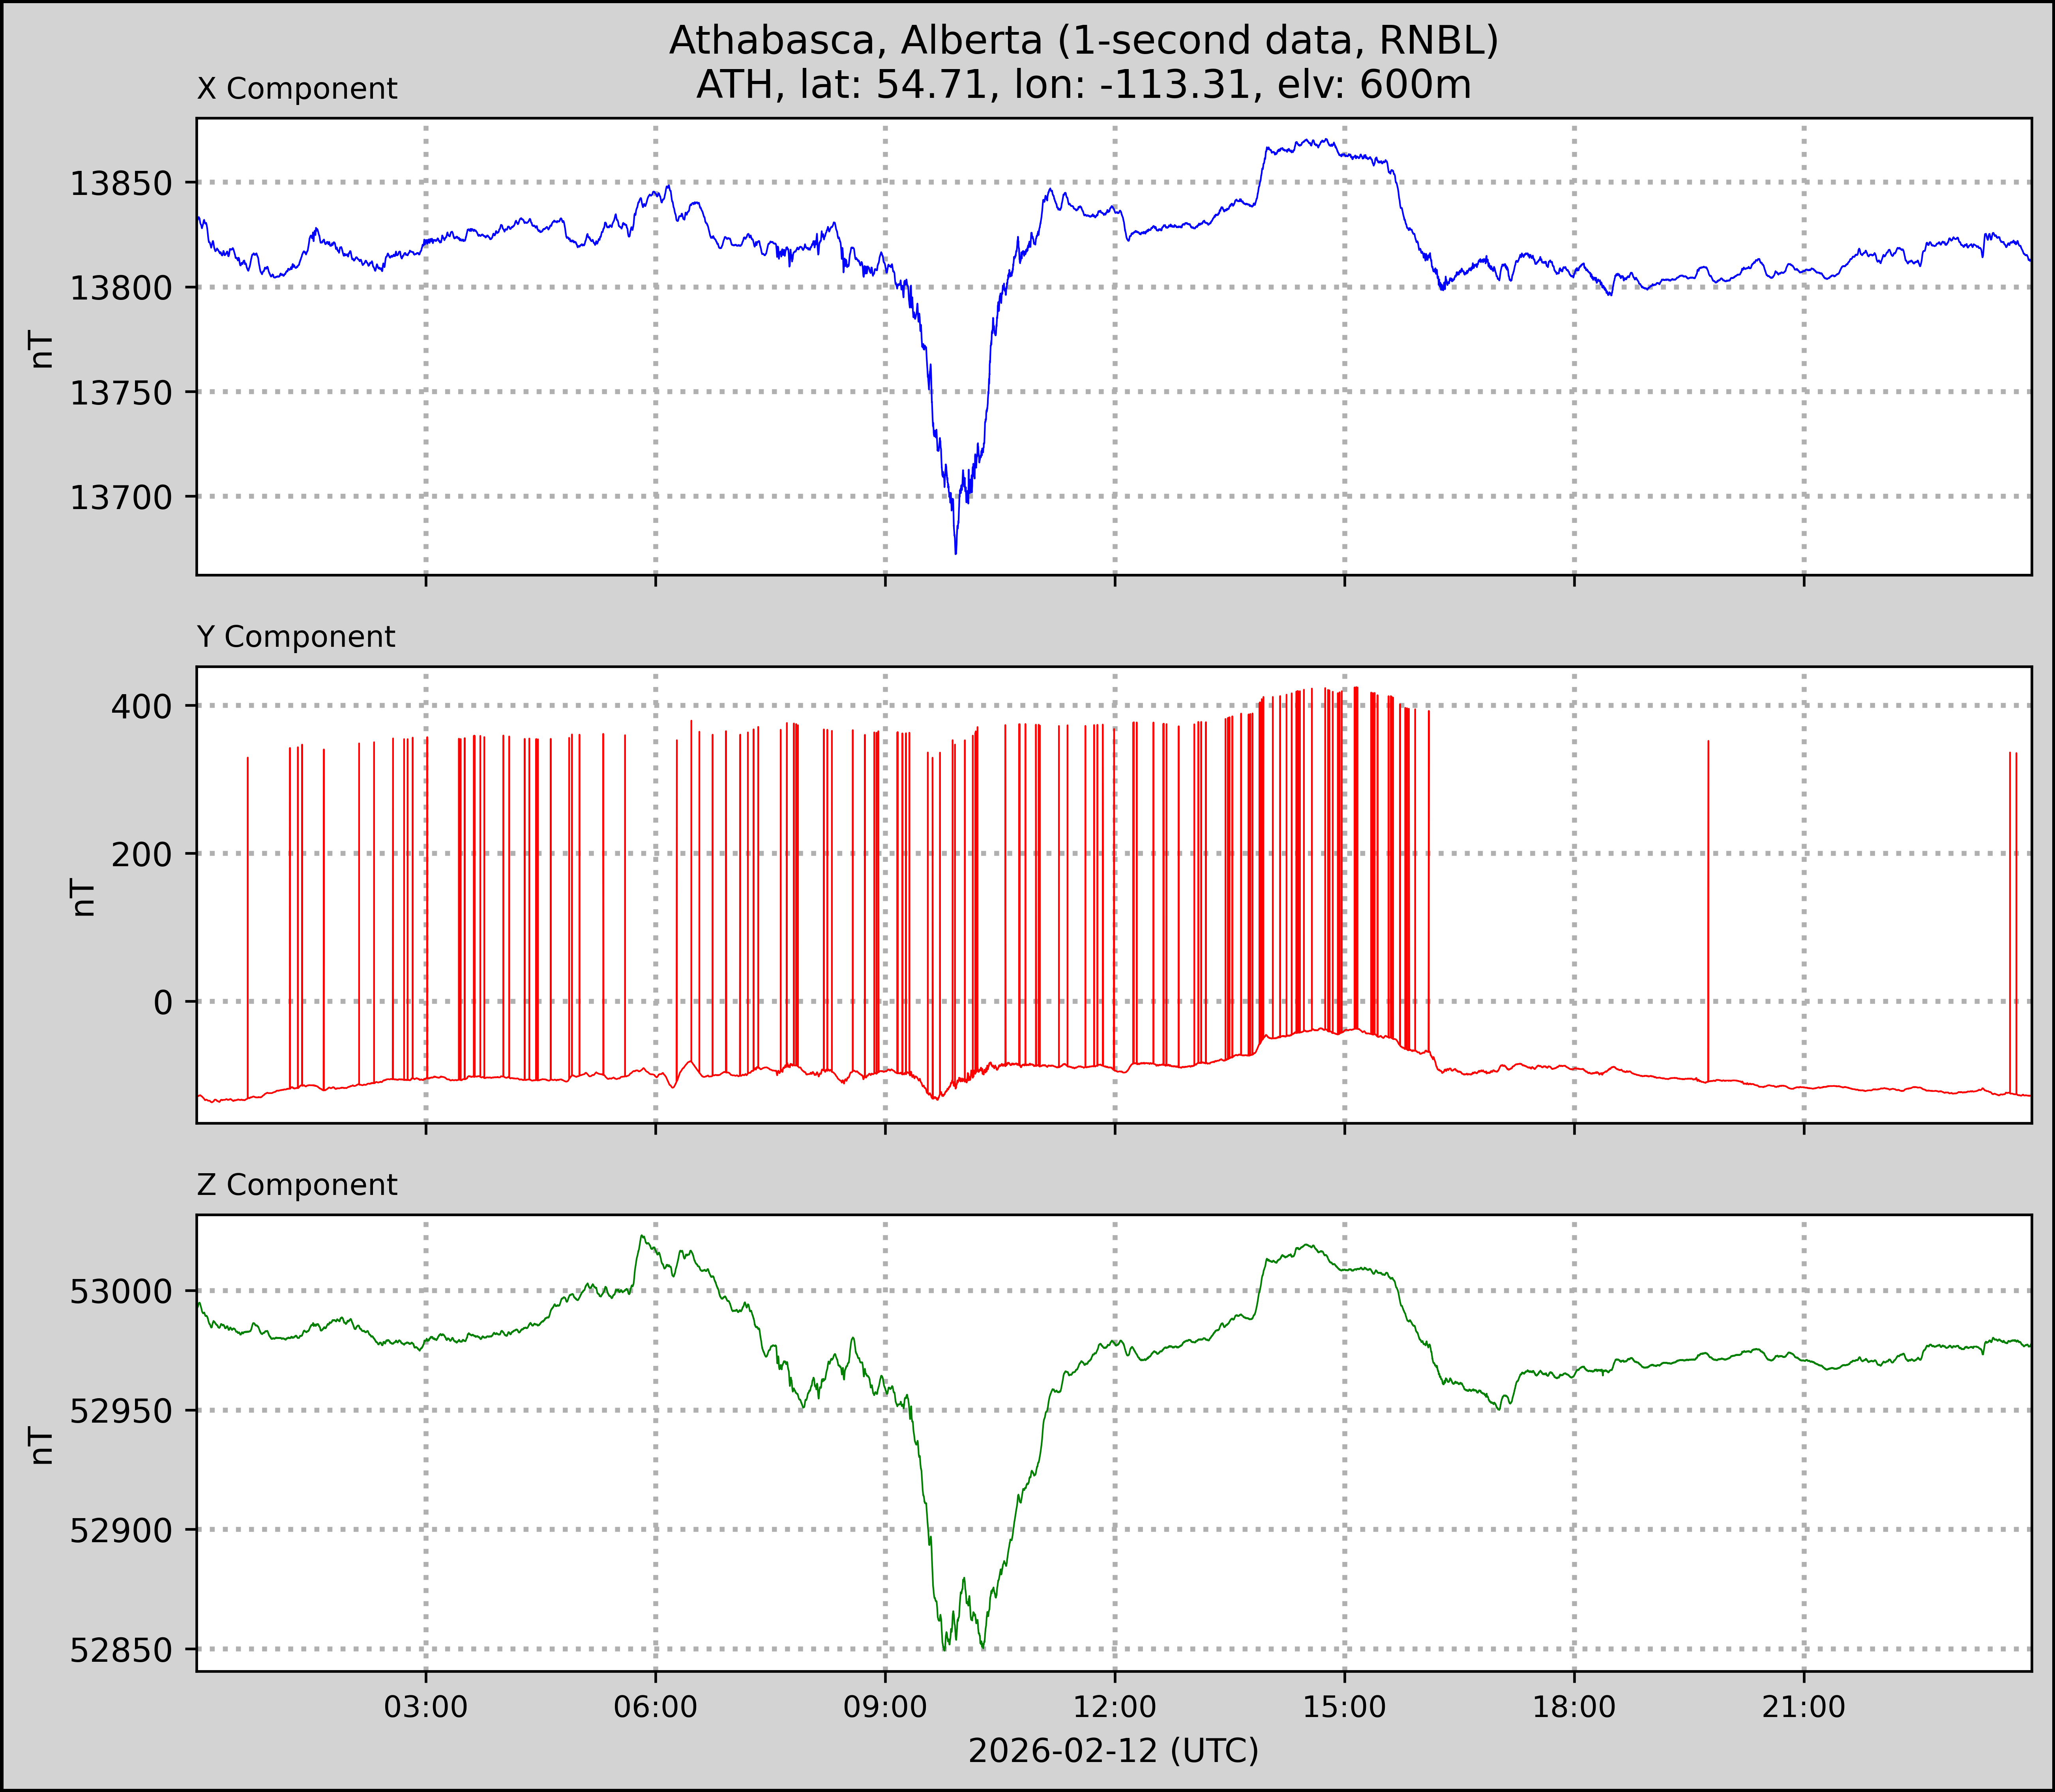Click the isolated red spike near 19:45
2055x1792 pixels.
point(1708,900)
